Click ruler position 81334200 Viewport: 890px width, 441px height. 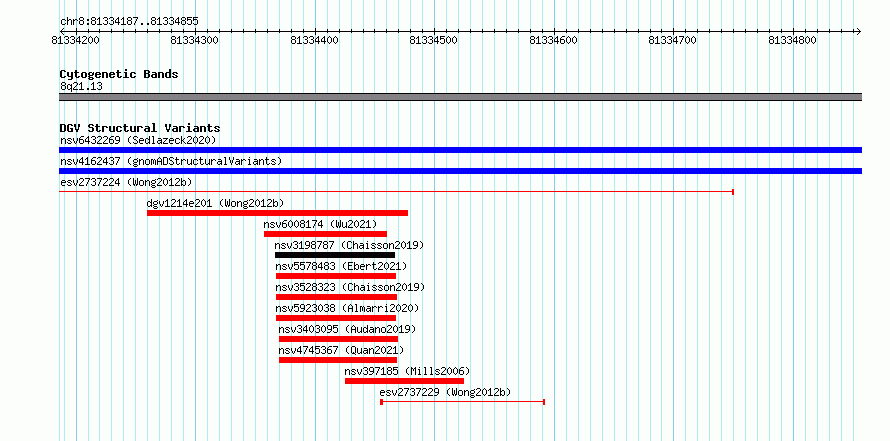(x=75, y=40)
